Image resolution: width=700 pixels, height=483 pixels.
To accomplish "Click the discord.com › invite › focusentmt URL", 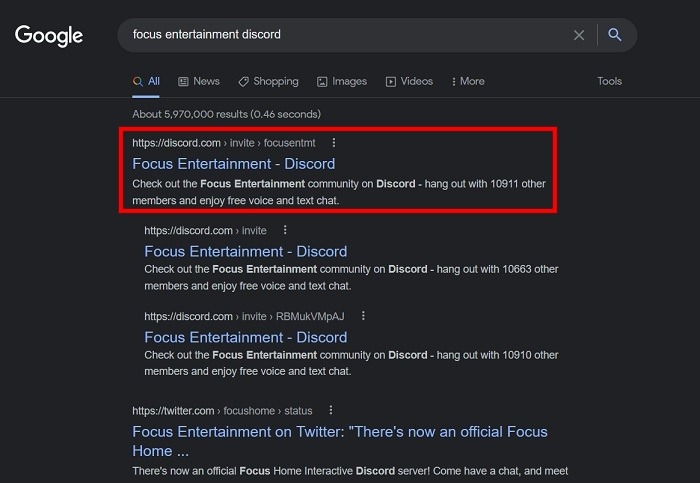I will click(x=224, y=143).
